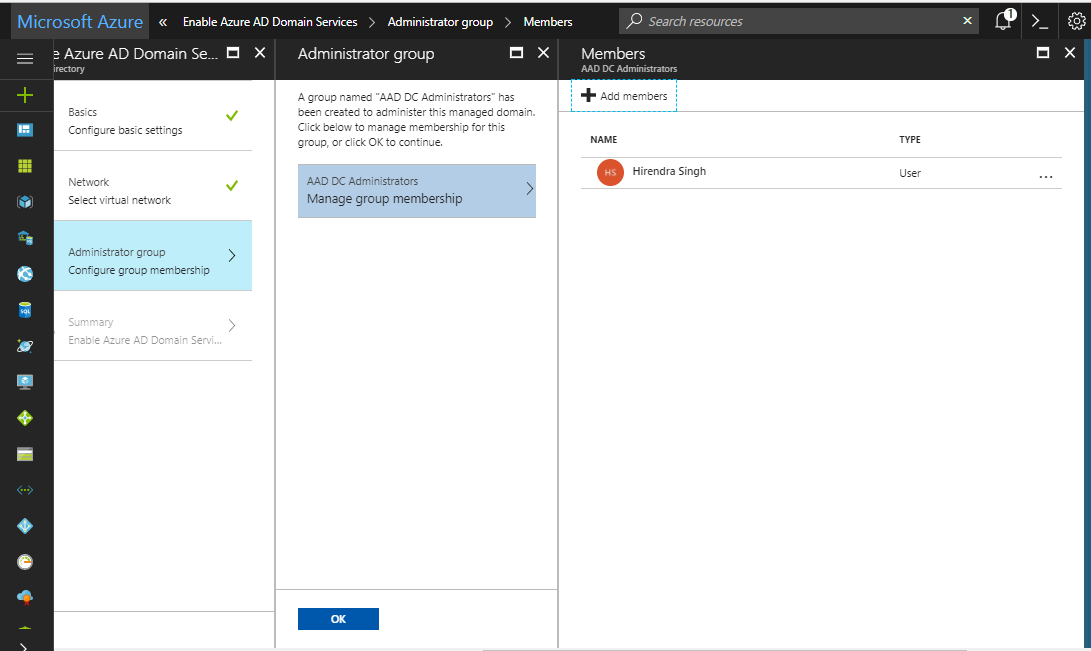Click the HS avatar circle
The width and height of the screenshot is (1091, 651).
point(610,172)
